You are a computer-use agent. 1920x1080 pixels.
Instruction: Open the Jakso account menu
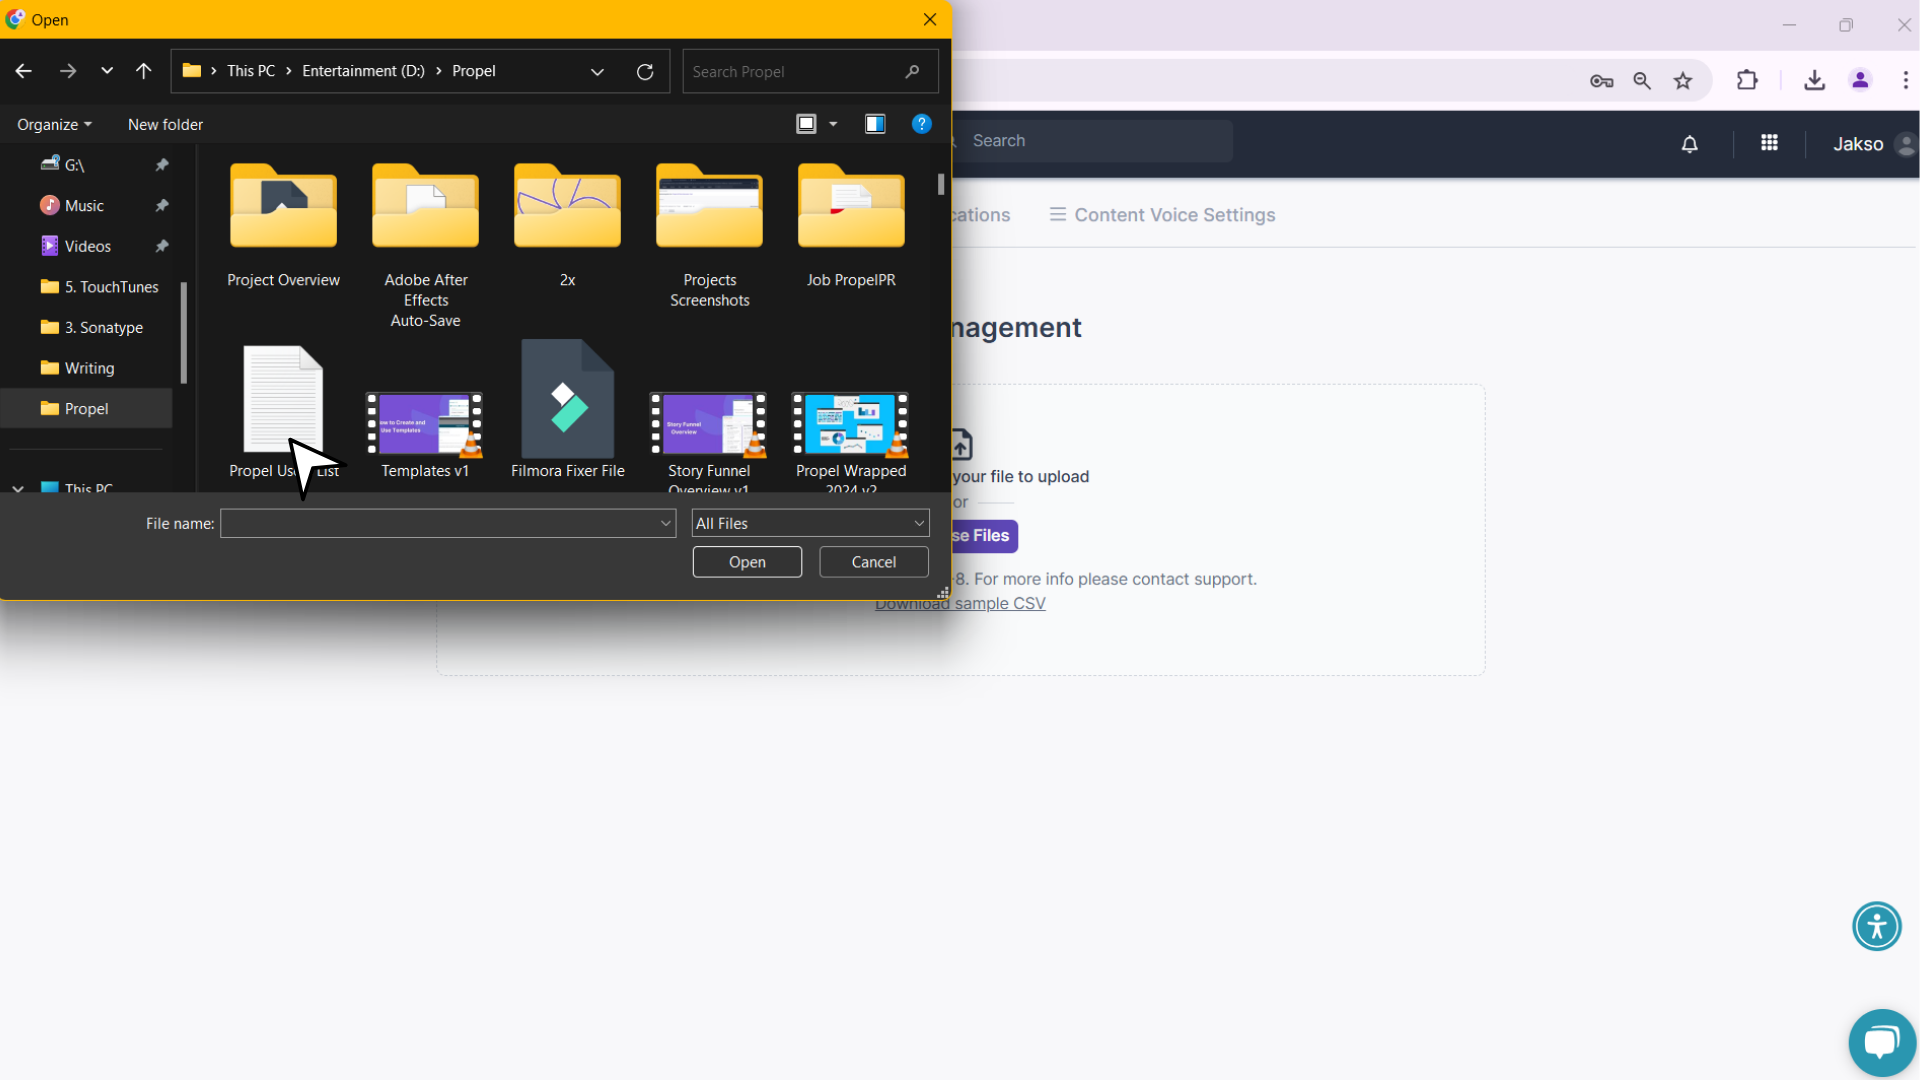coord(1874,144)
